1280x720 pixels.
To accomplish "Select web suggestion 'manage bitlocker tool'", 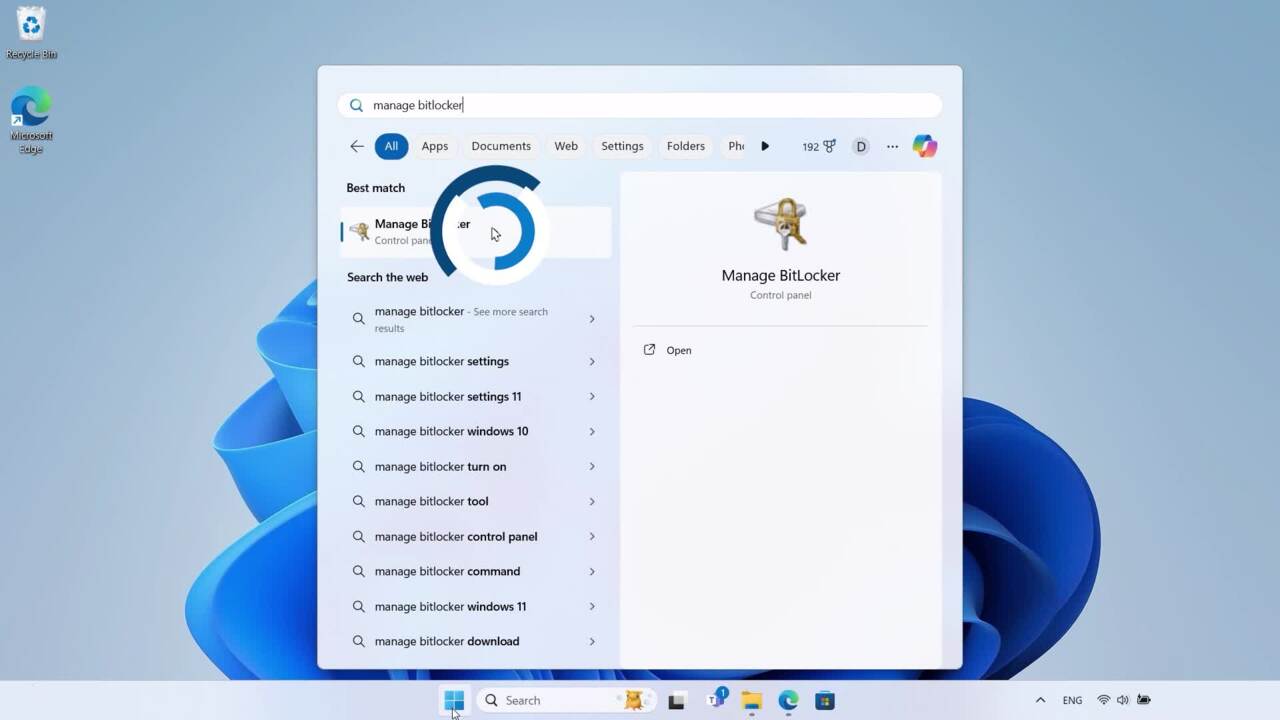I will pos(476,501).
